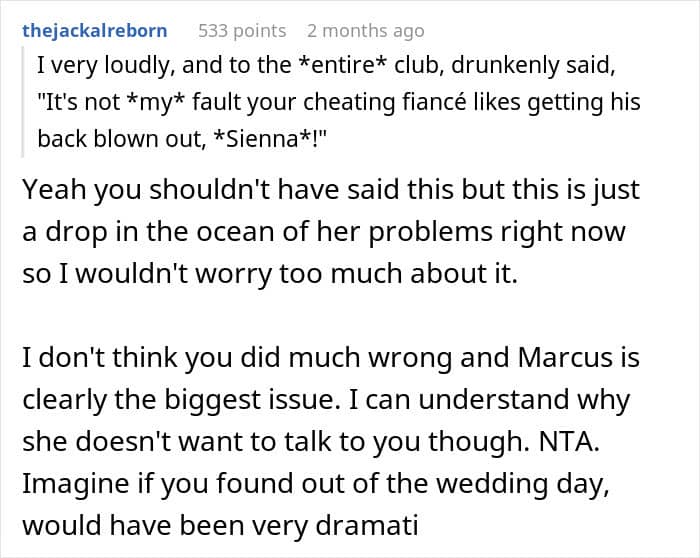Screen dimensions: 700x558
Task: Click the line "Yeah you shouldn't have said this"
Action: [331, 190]
